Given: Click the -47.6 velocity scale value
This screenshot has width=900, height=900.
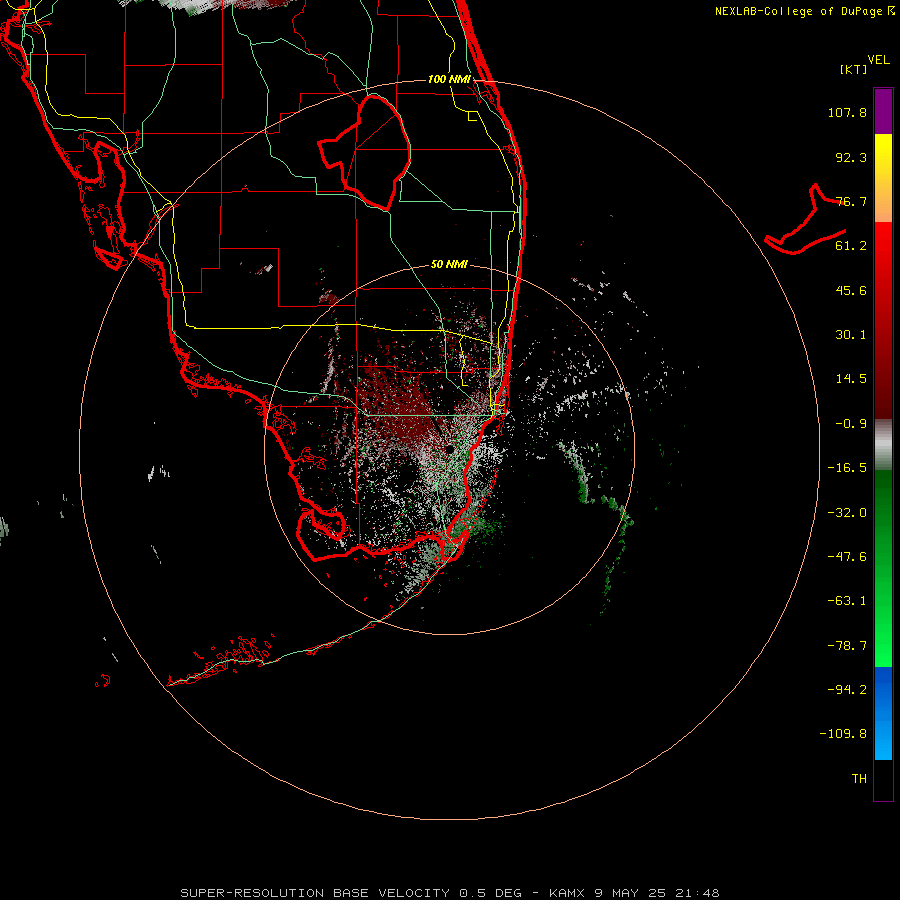Looking at the screenshot, I should [x=847, y=557].
